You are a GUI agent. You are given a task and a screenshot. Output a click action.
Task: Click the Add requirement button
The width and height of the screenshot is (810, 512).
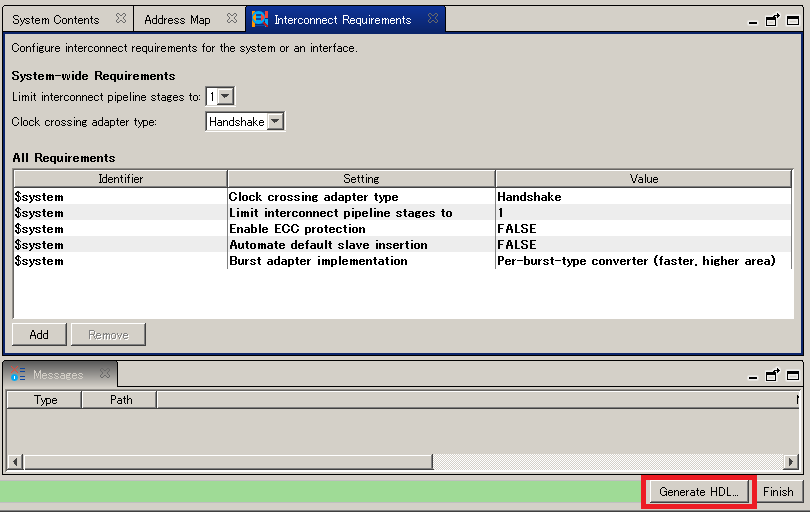[x=39, y=334]
